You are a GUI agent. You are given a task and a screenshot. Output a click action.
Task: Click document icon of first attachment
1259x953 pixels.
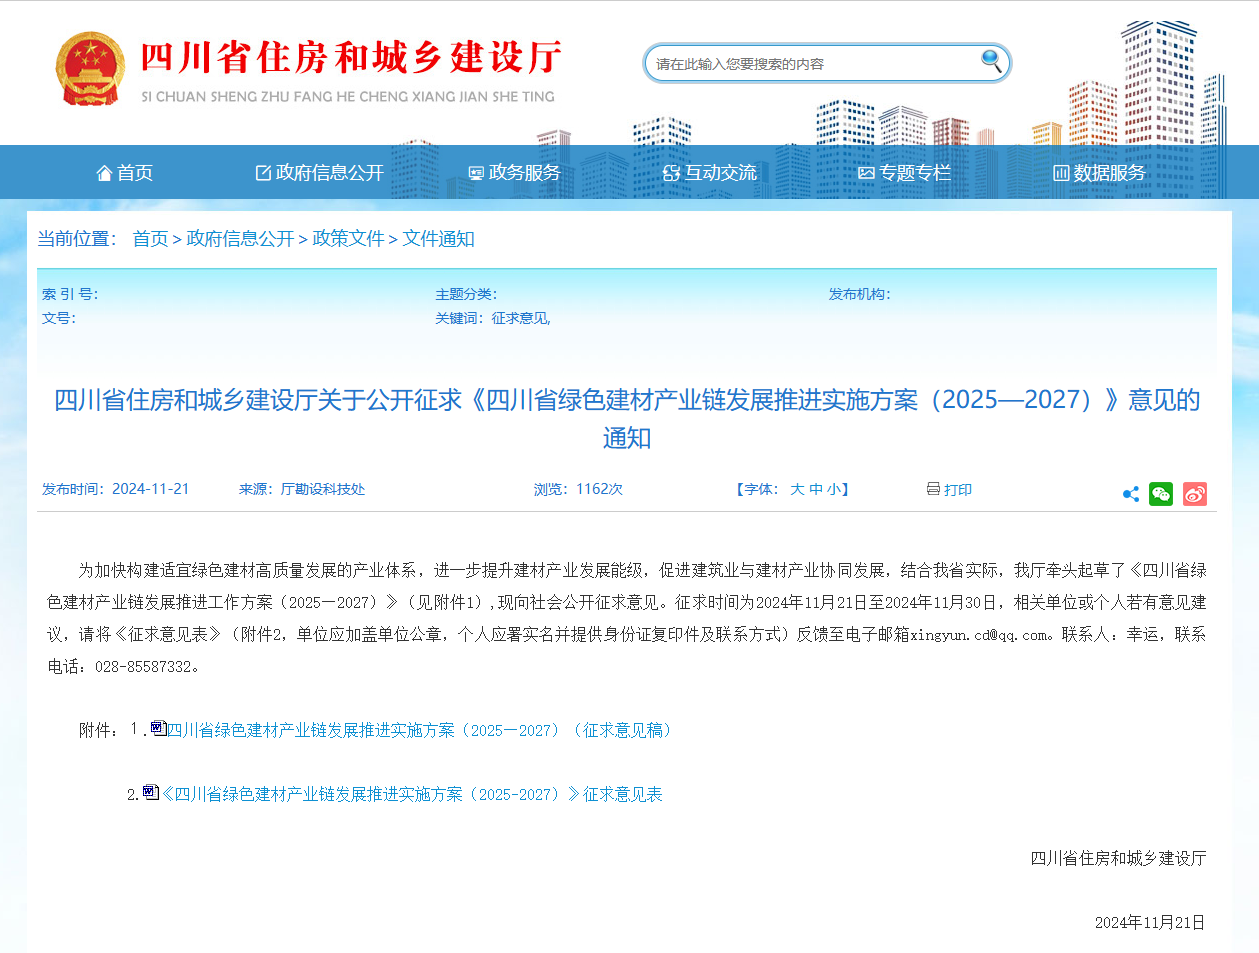point(158,728)
